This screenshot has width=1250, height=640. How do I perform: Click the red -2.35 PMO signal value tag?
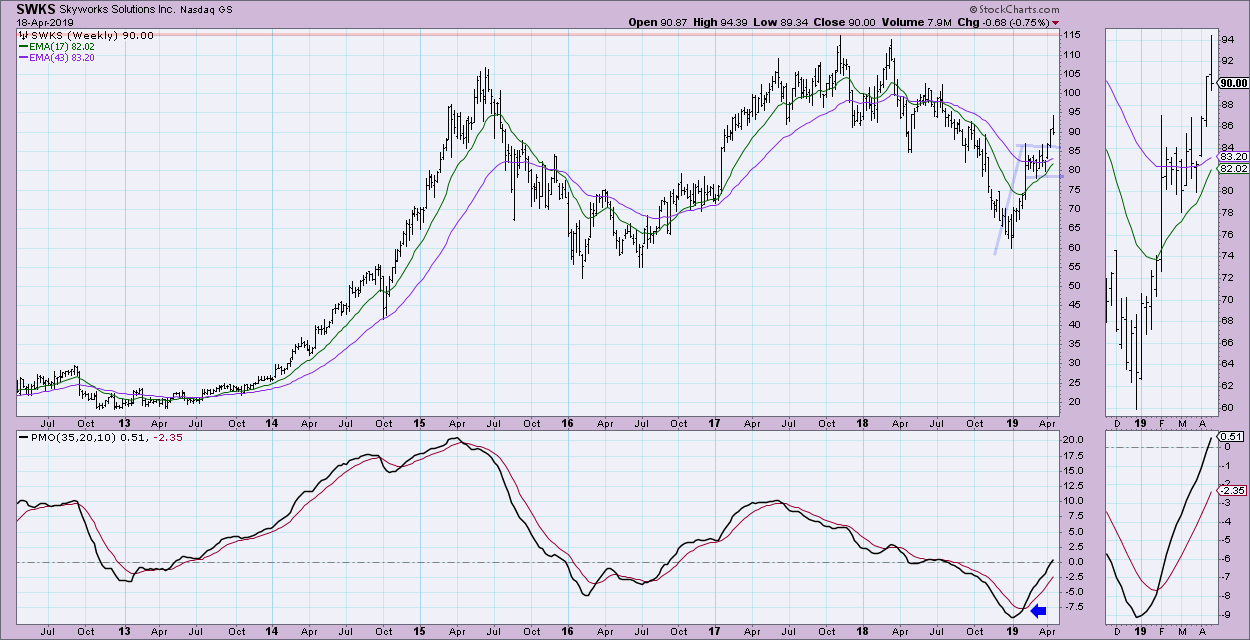1233,491
